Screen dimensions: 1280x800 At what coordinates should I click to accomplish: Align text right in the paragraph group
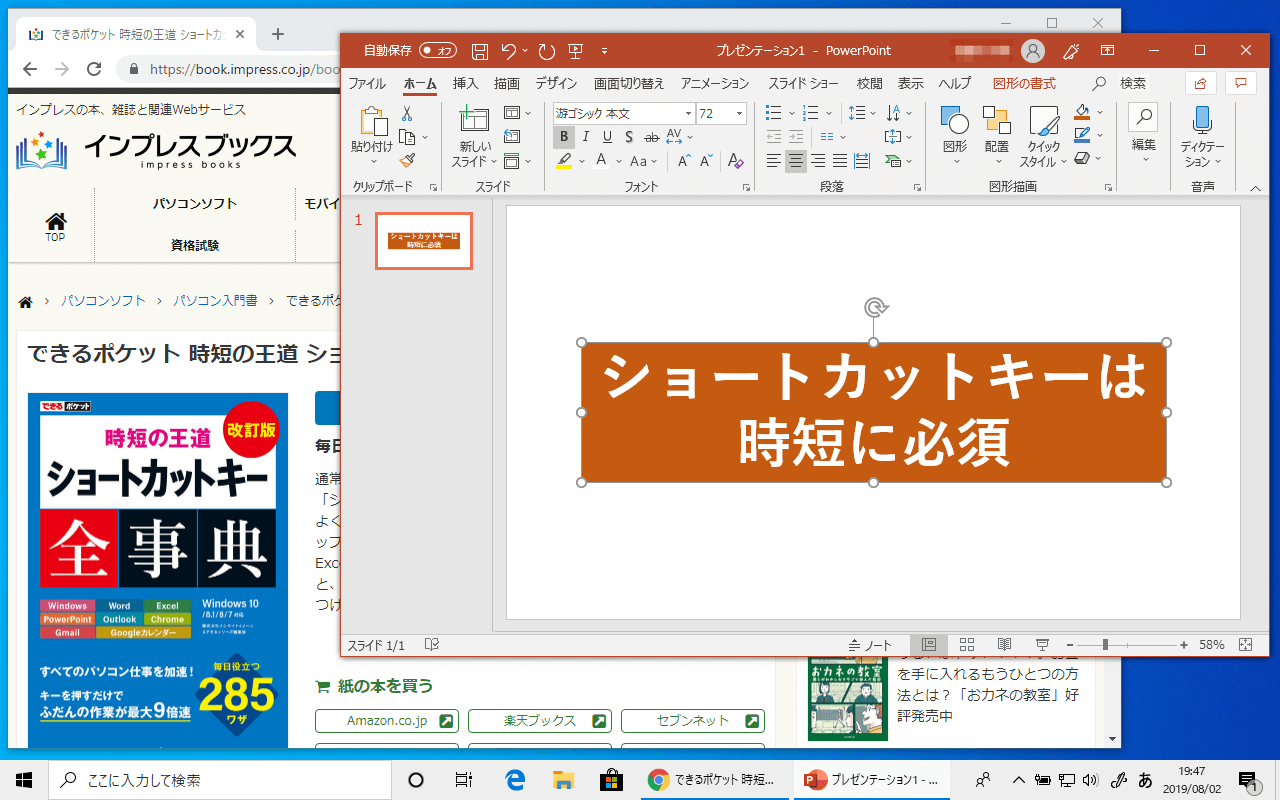click(x=818, y=161)
